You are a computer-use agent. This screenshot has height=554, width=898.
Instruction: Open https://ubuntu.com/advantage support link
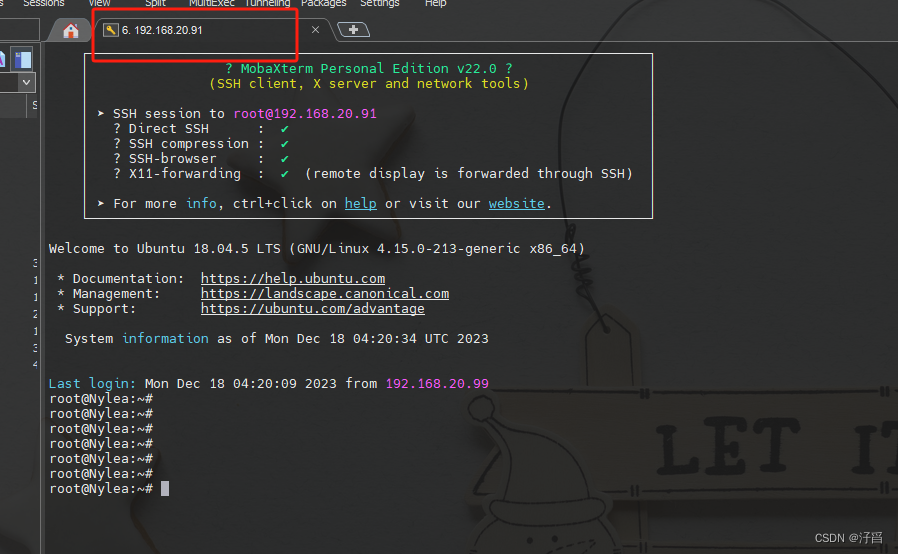(313, 308)
